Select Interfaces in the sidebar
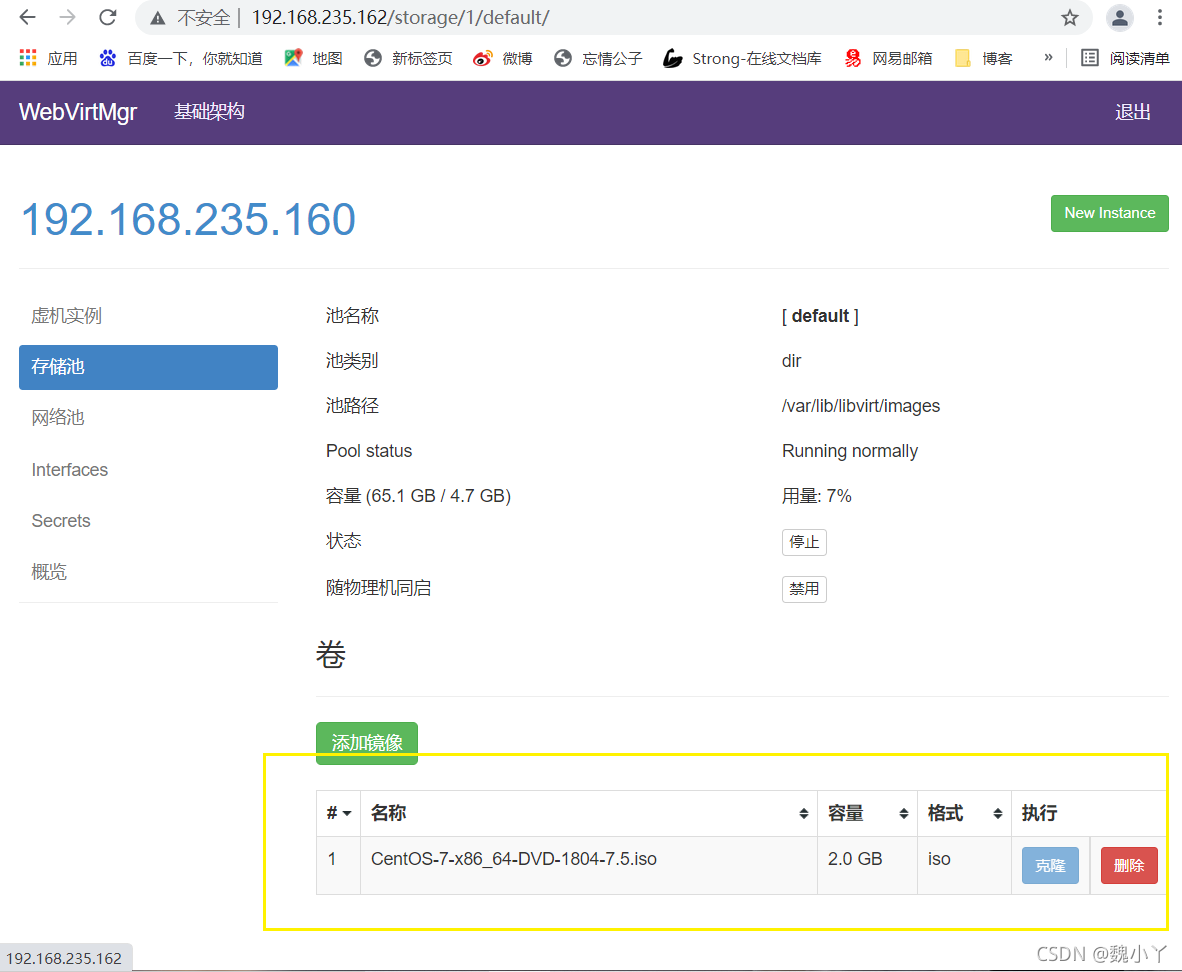This screenshot has height=972, width=1182. click(149, 470)
